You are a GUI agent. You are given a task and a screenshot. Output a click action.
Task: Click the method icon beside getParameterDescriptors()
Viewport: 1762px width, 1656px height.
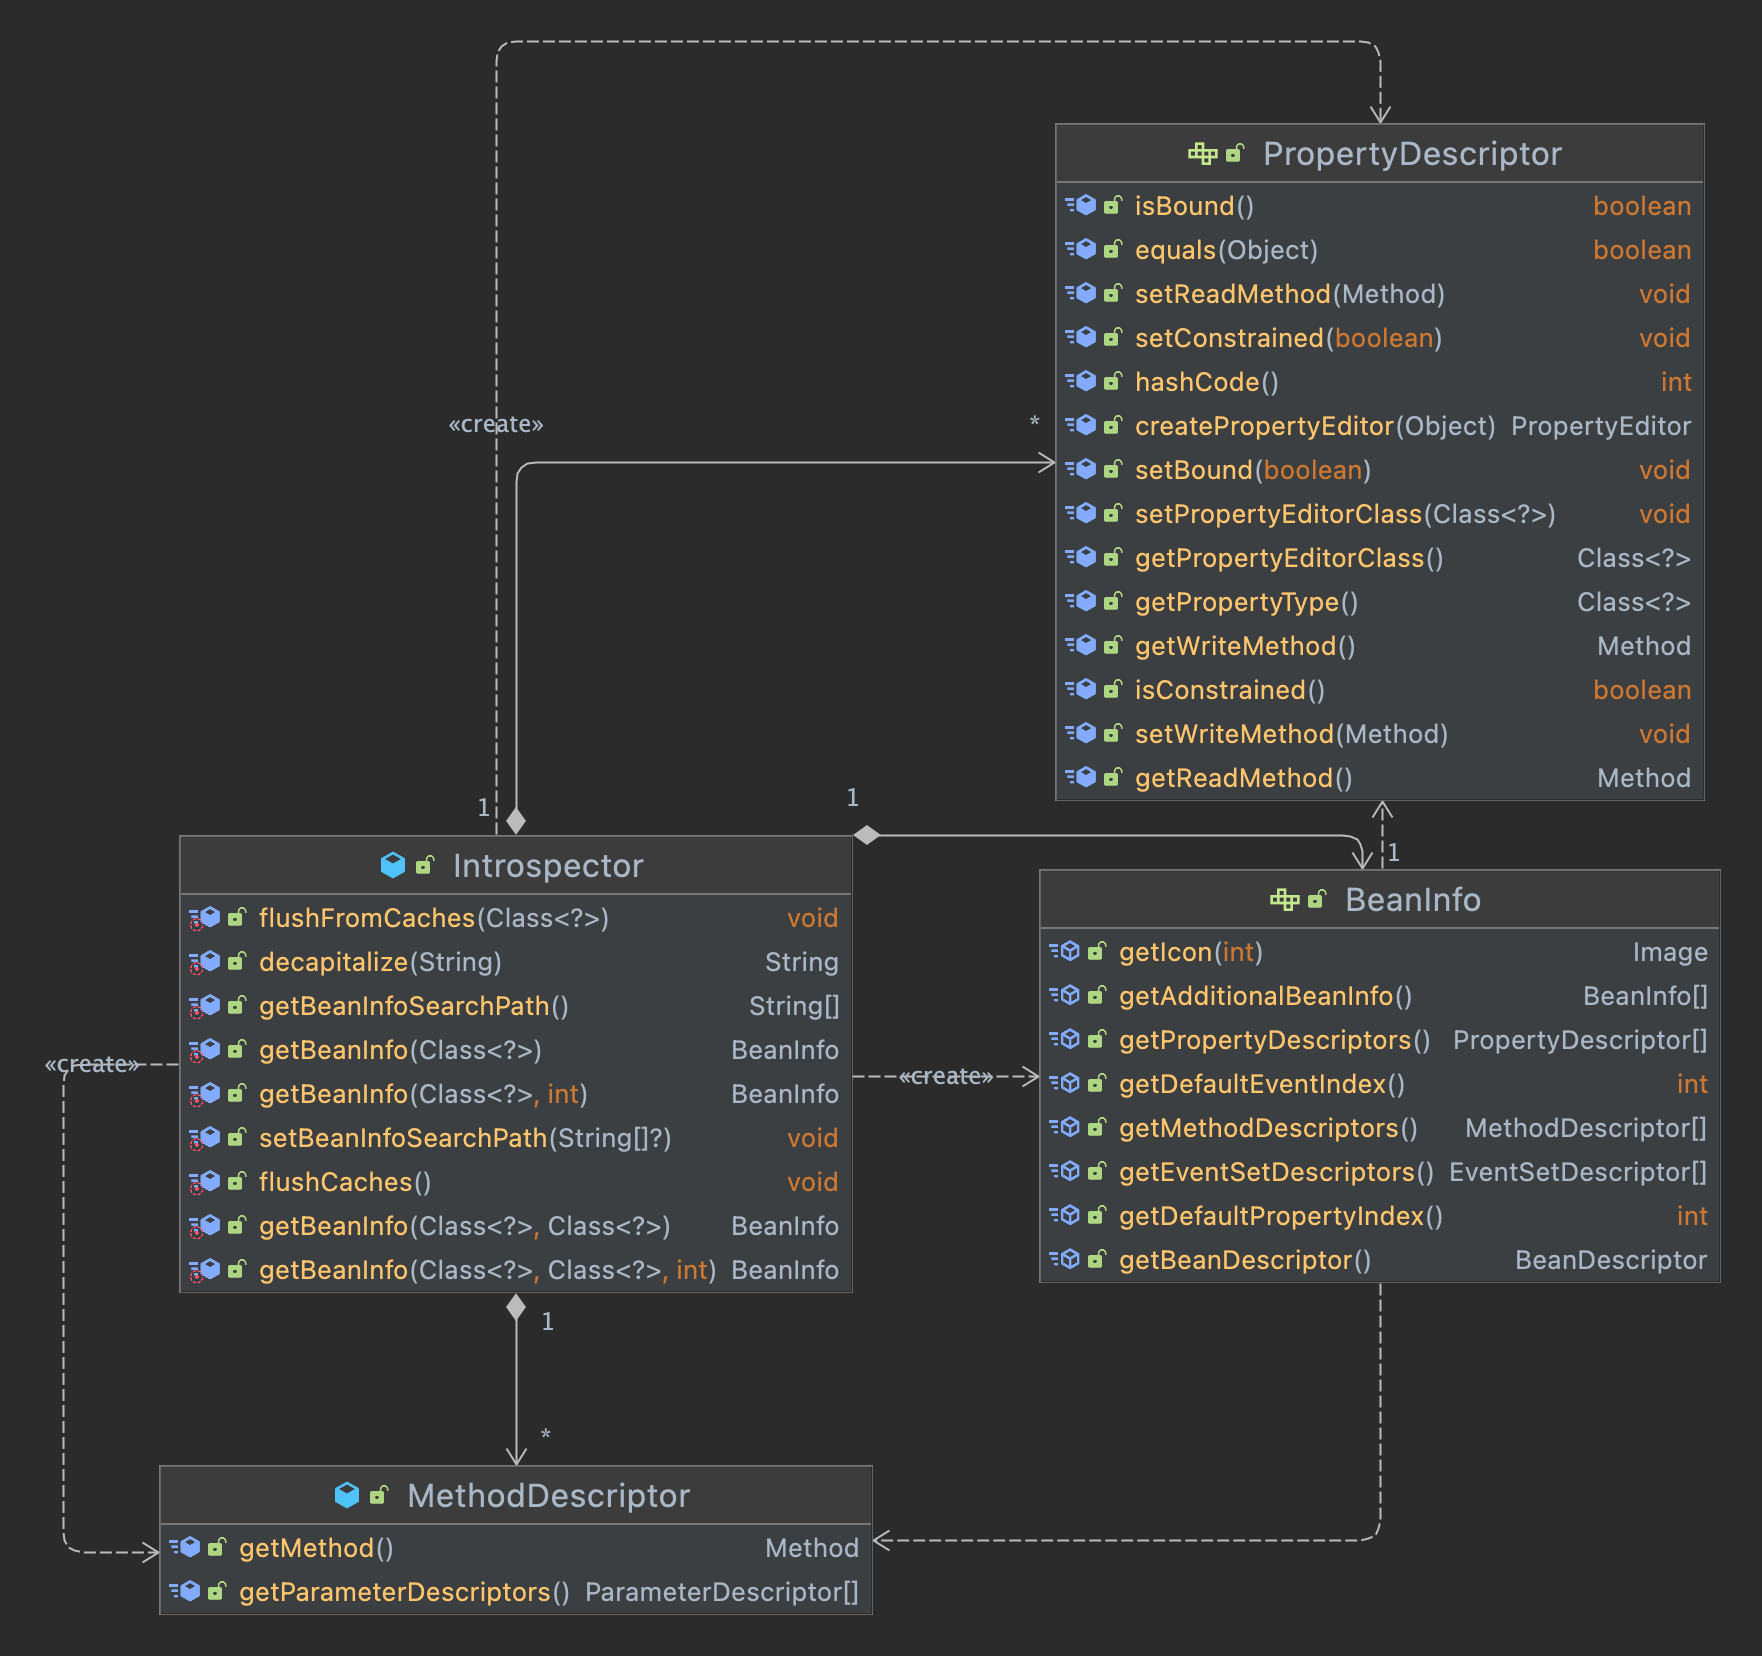[x=188, y=1591]
